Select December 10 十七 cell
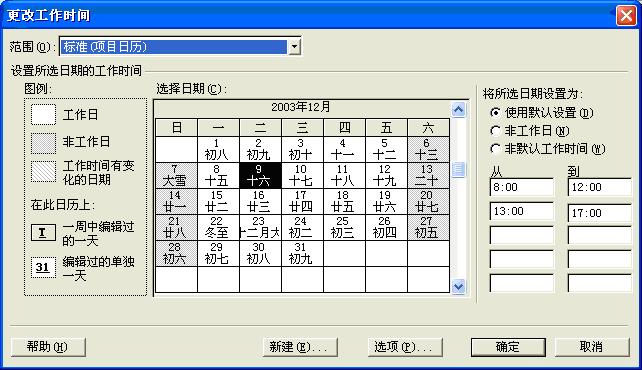This screenshot has height=370, width=642. (303, 176)
